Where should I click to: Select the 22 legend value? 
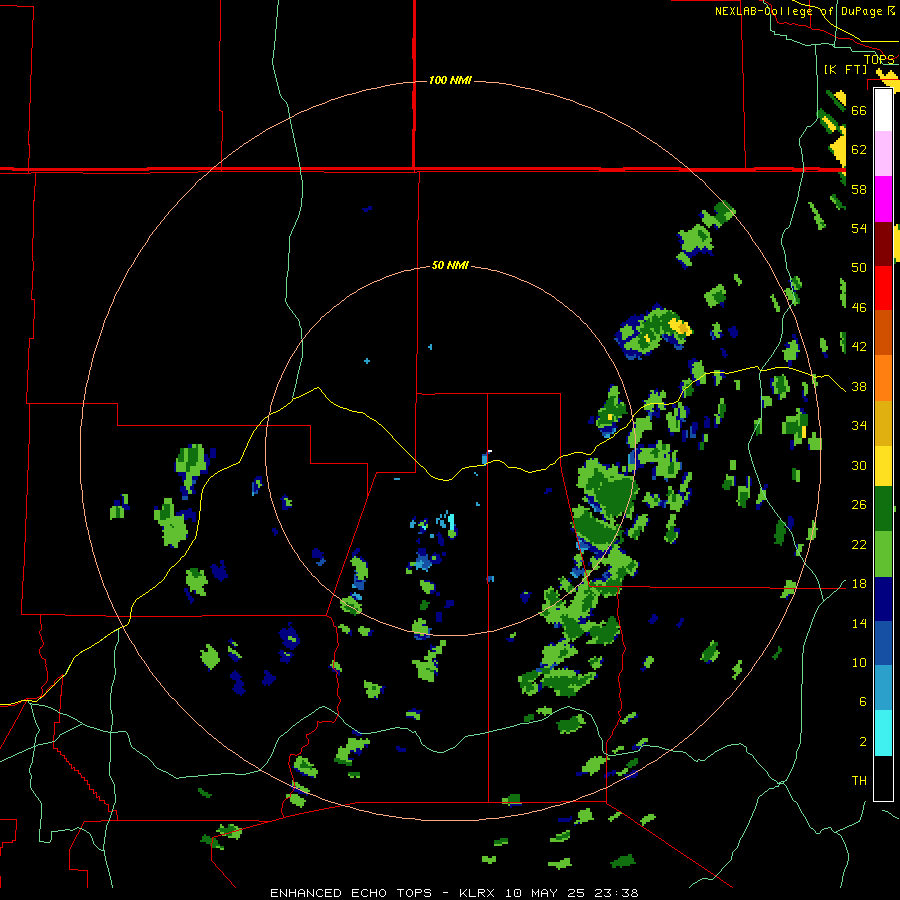(859, 544)
